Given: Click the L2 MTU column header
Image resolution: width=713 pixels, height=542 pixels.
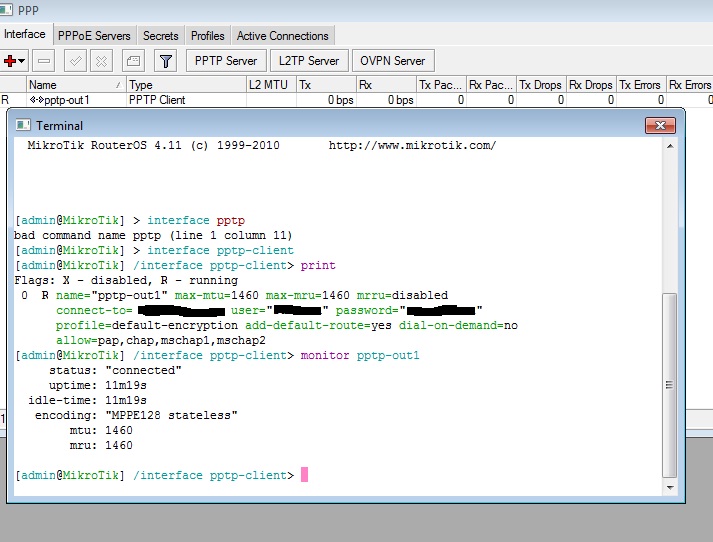Looking at the screenshot, I should [x=271, y=85].
